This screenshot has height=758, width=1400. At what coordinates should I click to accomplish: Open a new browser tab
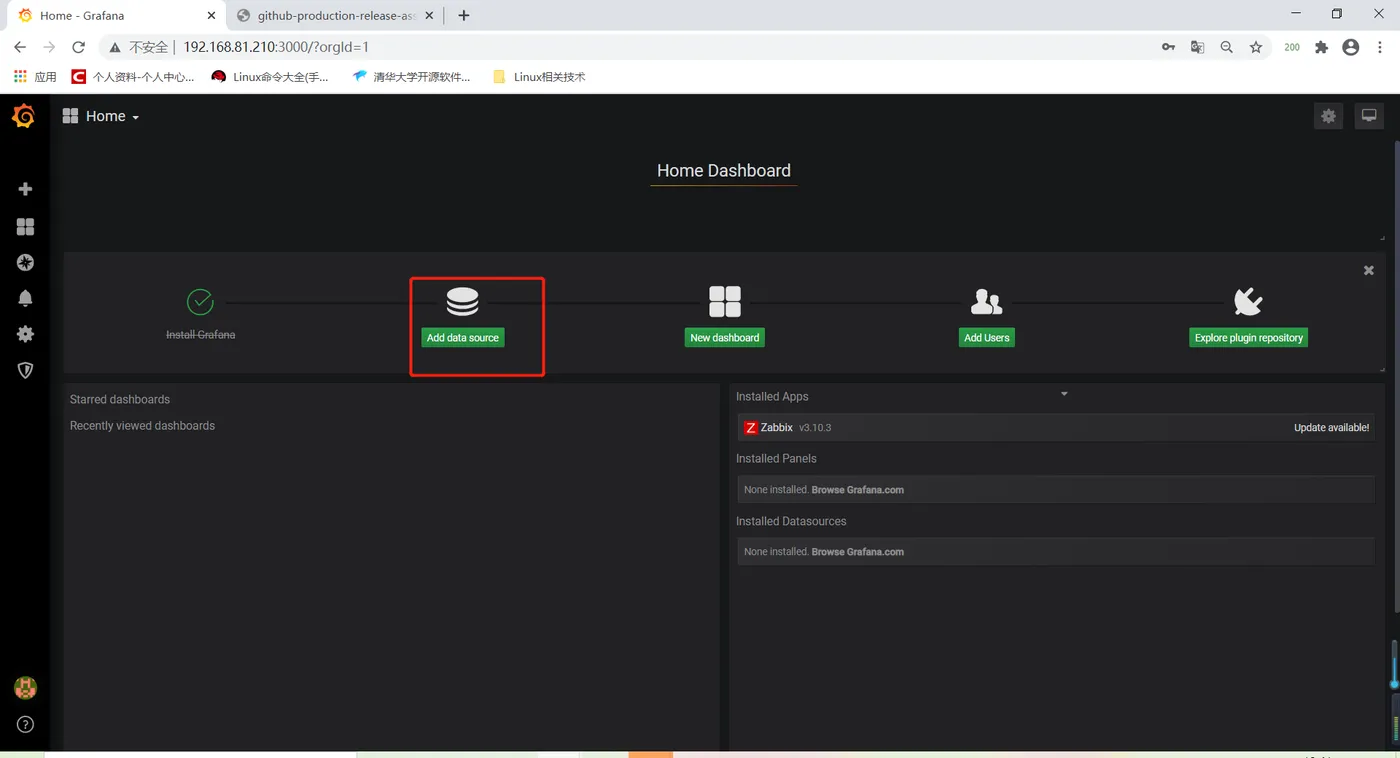click(x=463, y=15)
